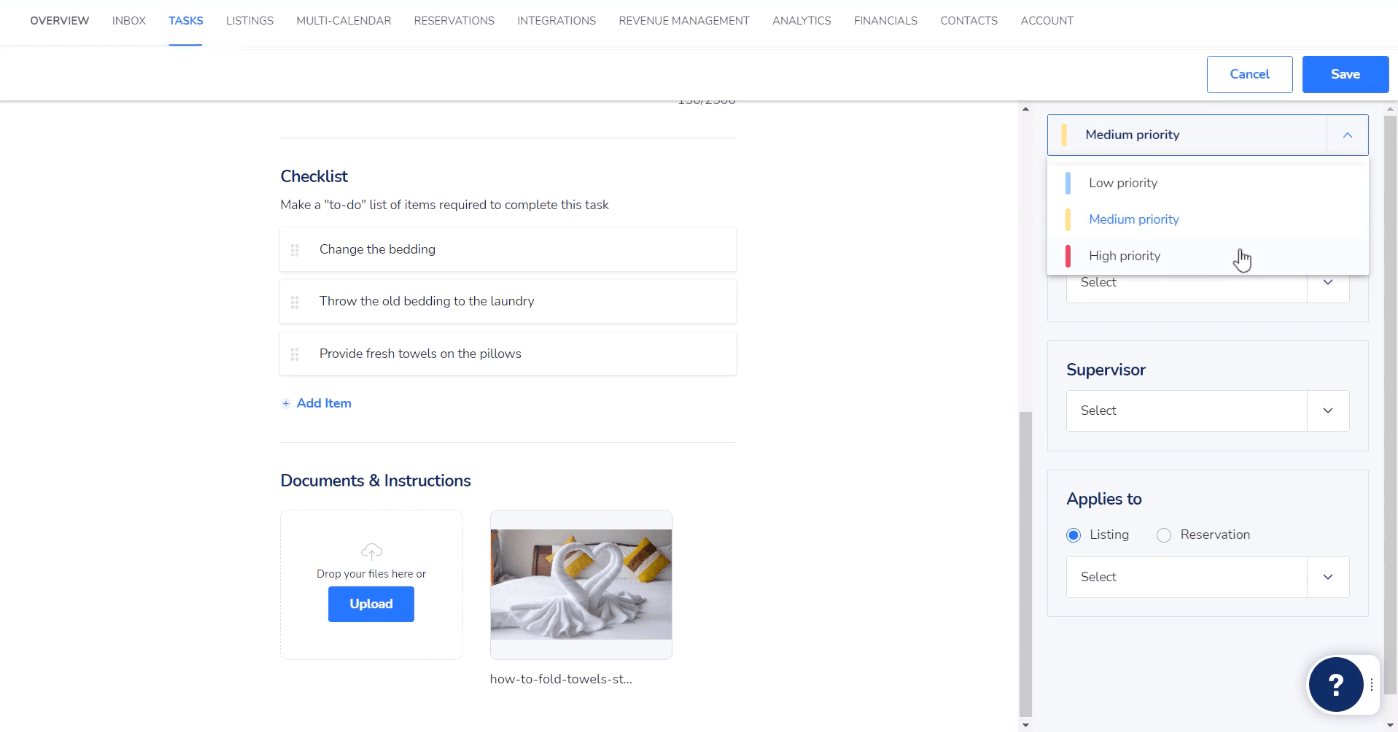Choose High priority option

[x=1124, y=256]
